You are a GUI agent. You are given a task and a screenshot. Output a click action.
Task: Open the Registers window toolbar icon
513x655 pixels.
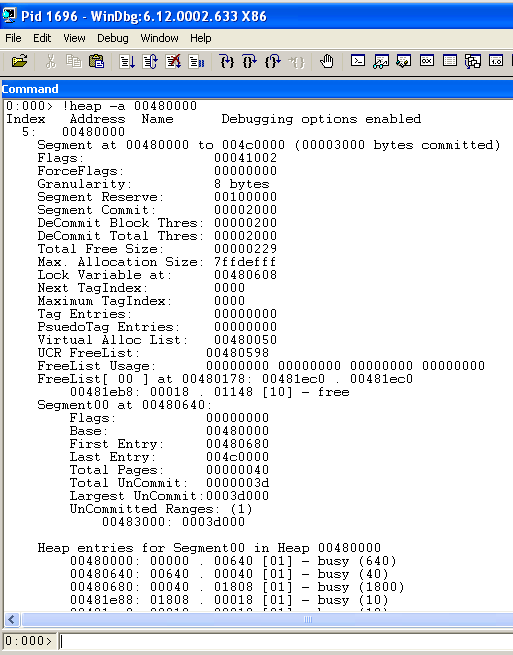(x=427, y=61)
